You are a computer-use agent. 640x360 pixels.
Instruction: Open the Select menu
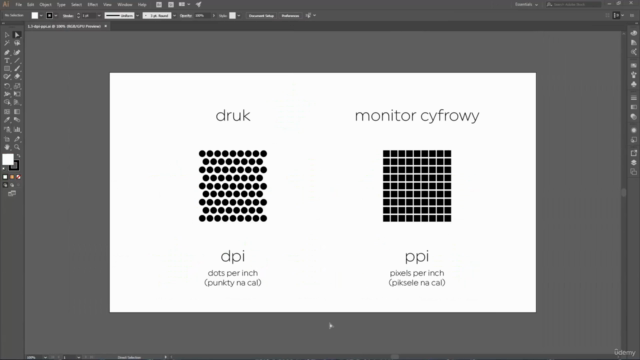point(76,4)
